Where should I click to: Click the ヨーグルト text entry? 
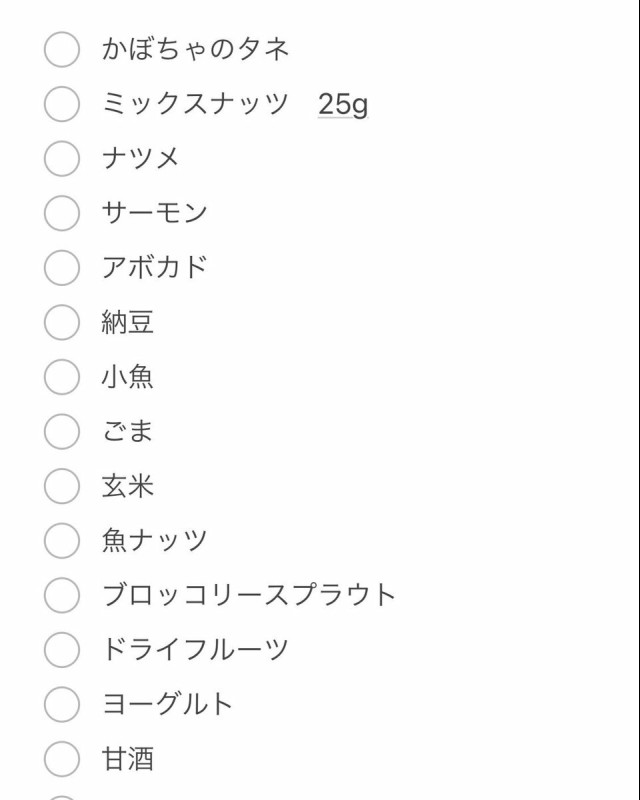coord(167,704)
